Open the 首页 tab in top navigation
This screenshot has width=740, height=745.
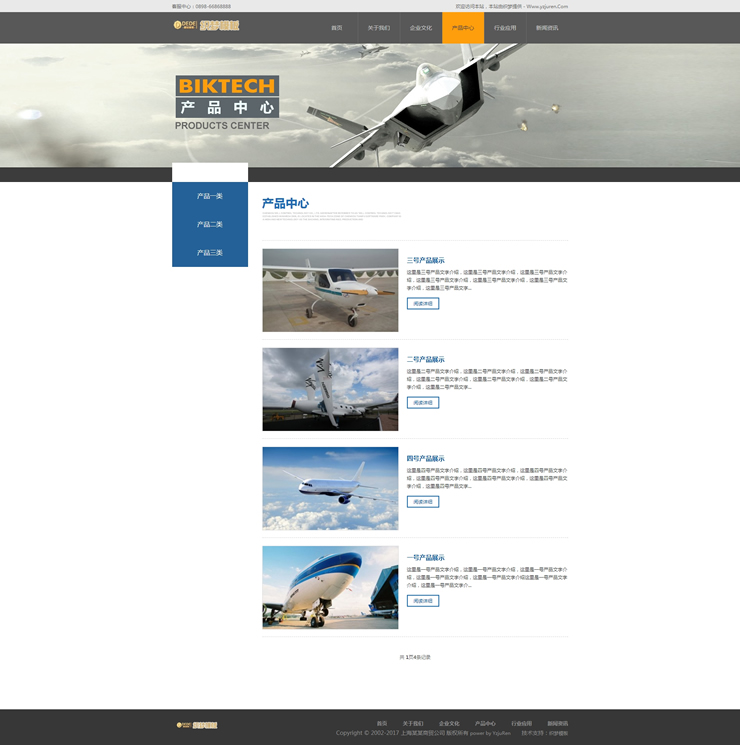[337, 28]
